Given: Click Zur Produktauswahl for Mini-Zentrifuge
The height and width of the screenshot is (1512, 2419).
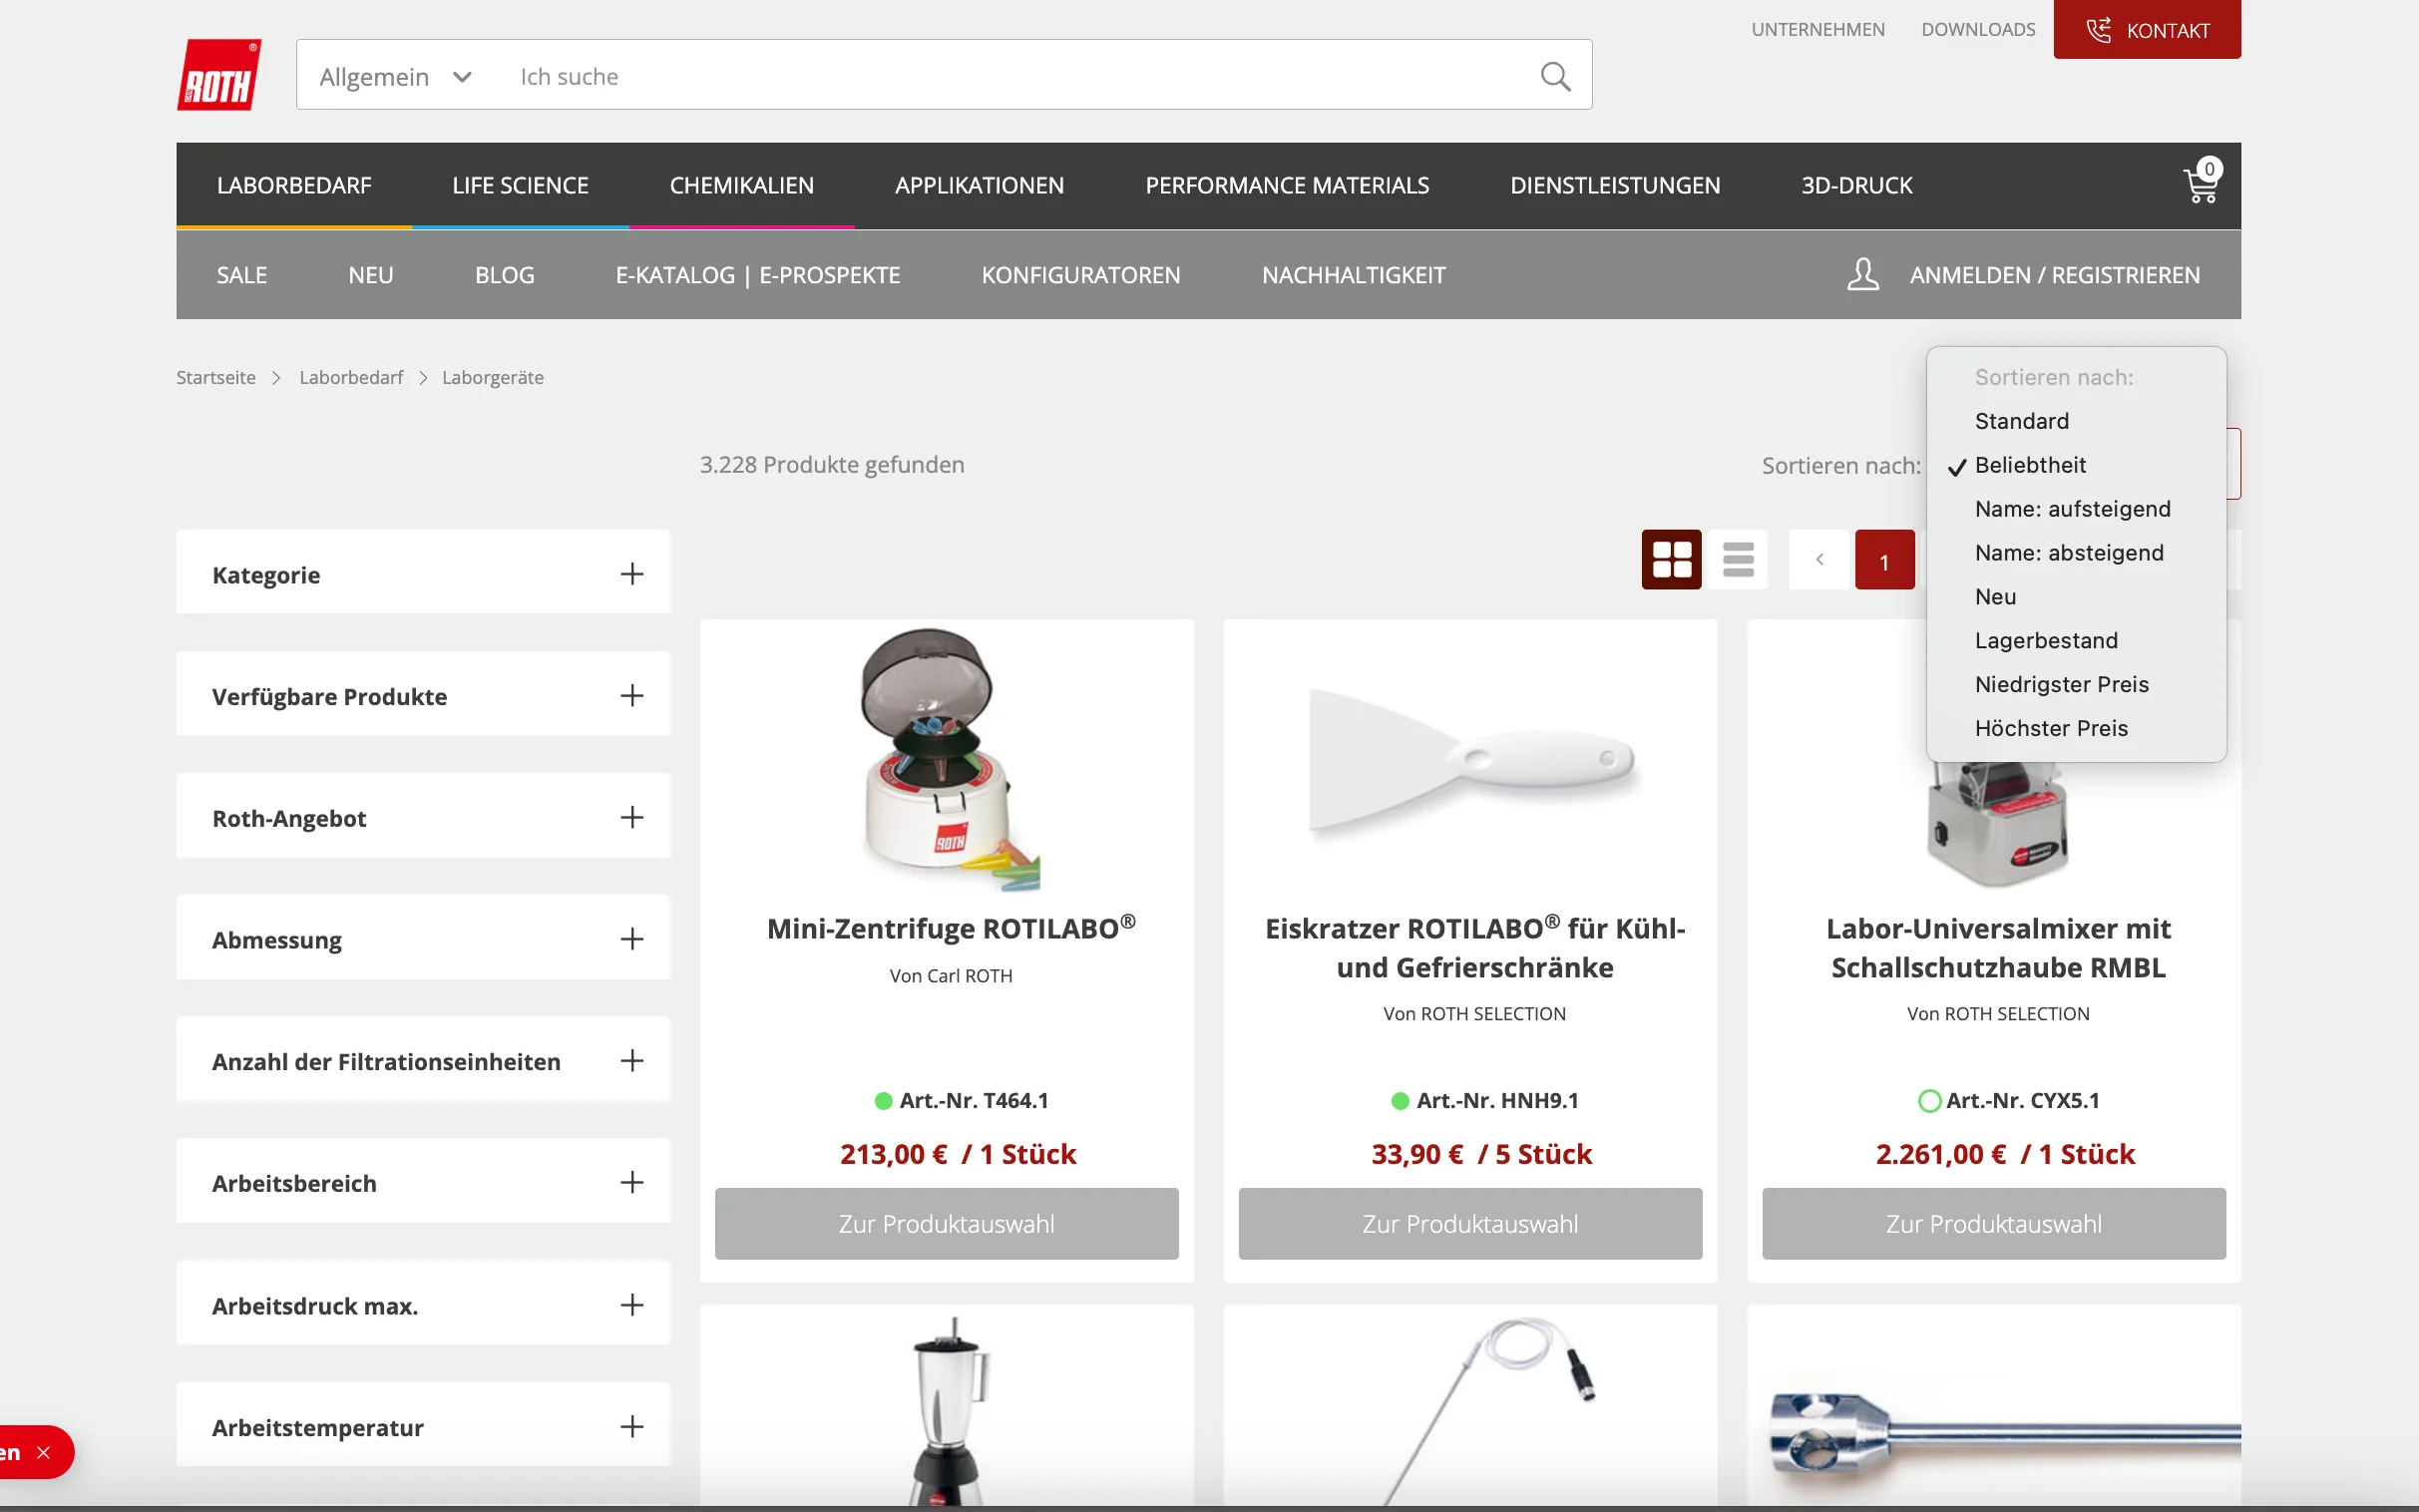Looking at the screenshot, I should [x=946, y=1224].
